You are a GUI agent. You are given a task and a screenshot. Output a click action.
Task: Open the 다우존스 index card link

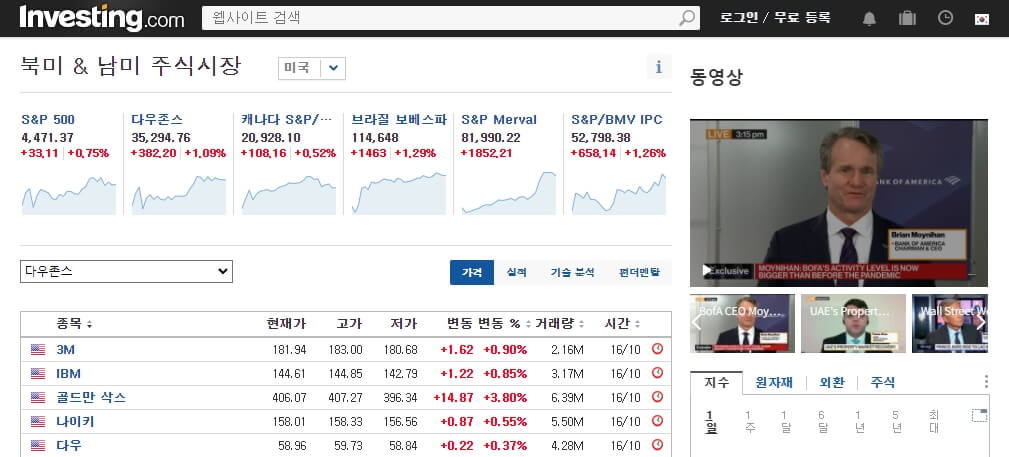[x=157, y=120]
